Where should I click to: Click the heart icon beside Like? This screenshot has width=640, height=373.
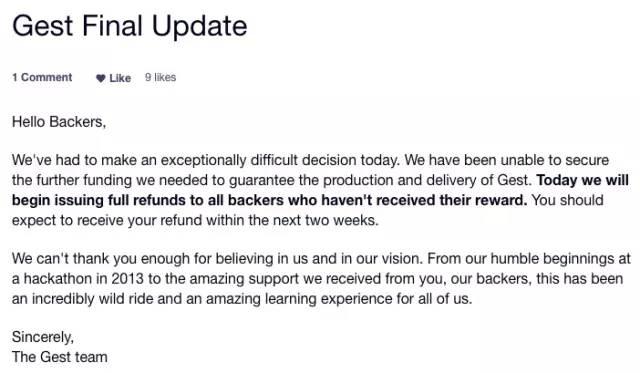[x=100, y=78]
